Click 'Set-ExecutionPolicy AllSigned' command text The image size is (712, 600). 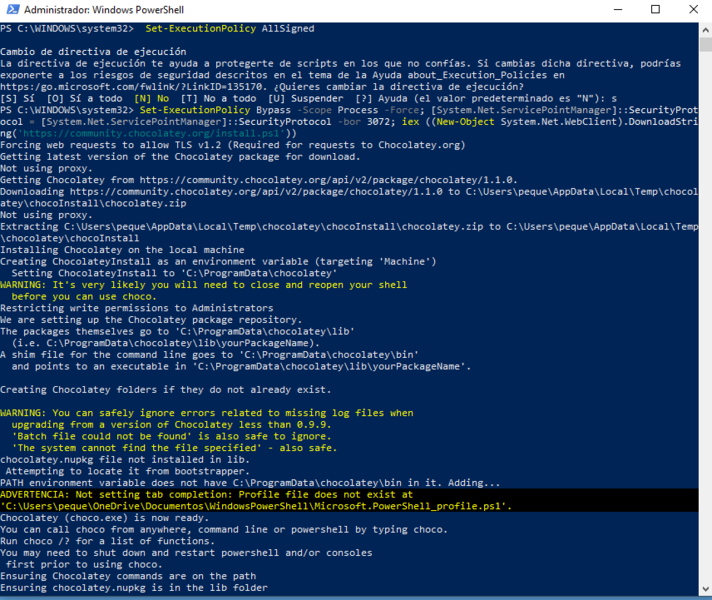point(230,29)
